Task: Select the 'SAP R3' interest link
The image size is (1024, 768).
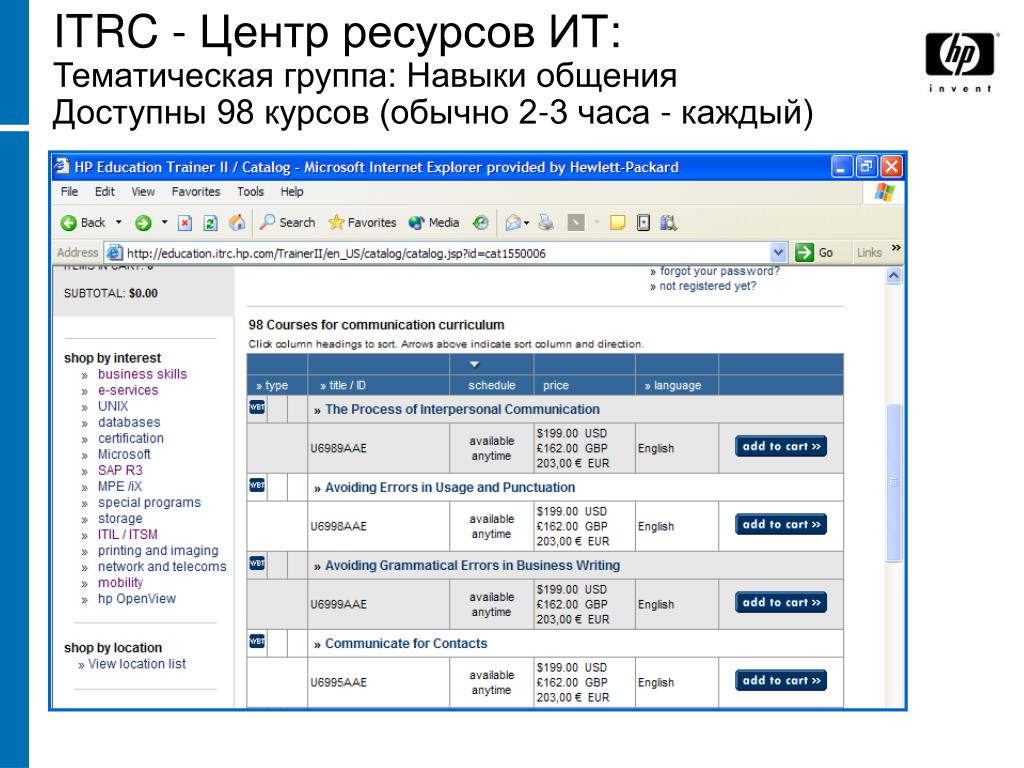Action: pos(120,470)
